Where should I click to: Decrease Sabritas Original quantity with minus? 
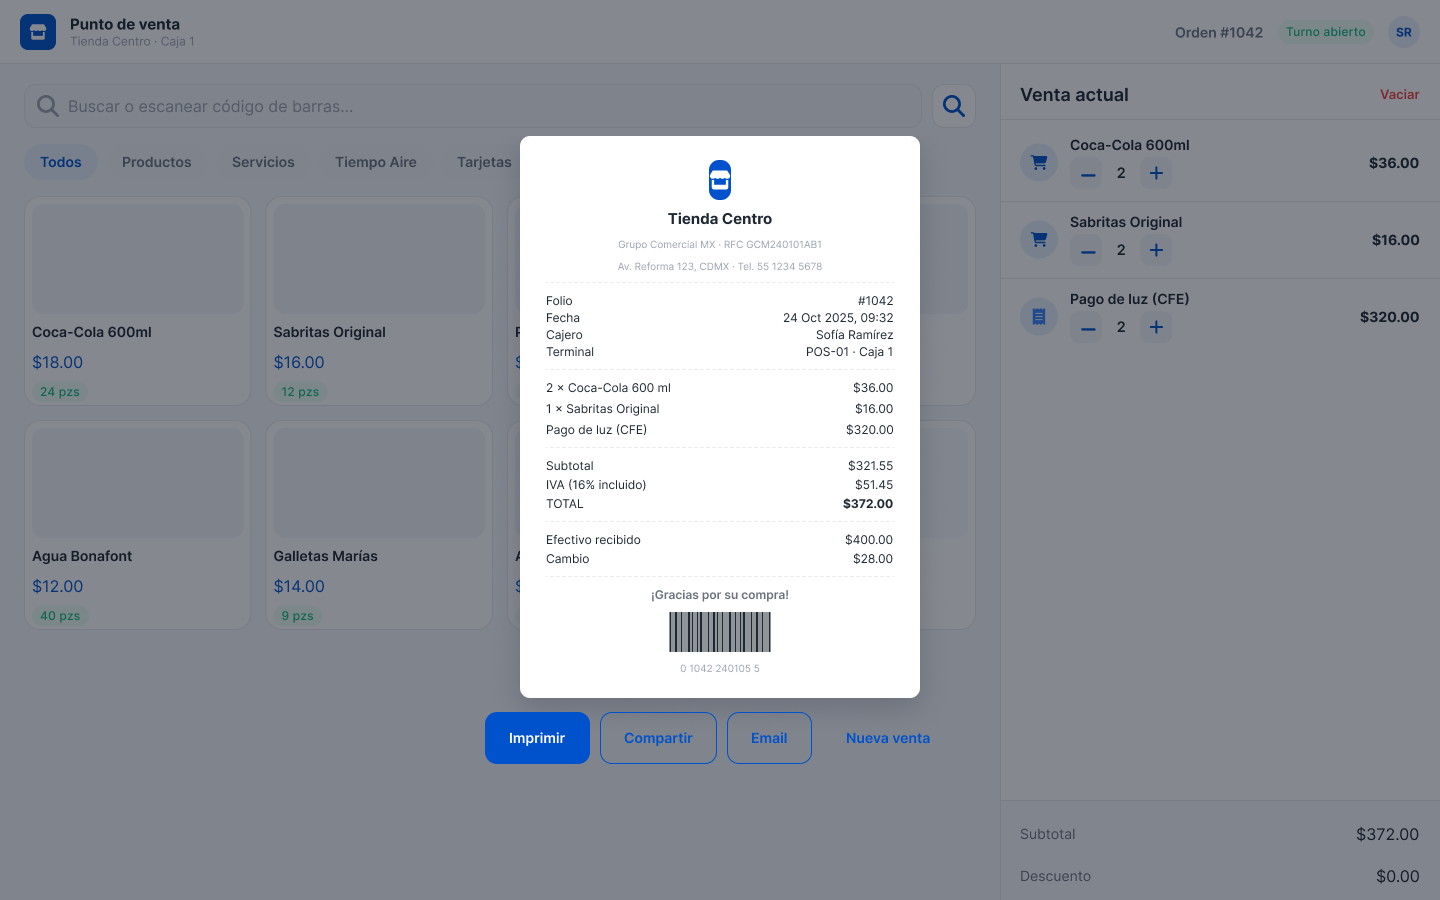coord(1088,250)
